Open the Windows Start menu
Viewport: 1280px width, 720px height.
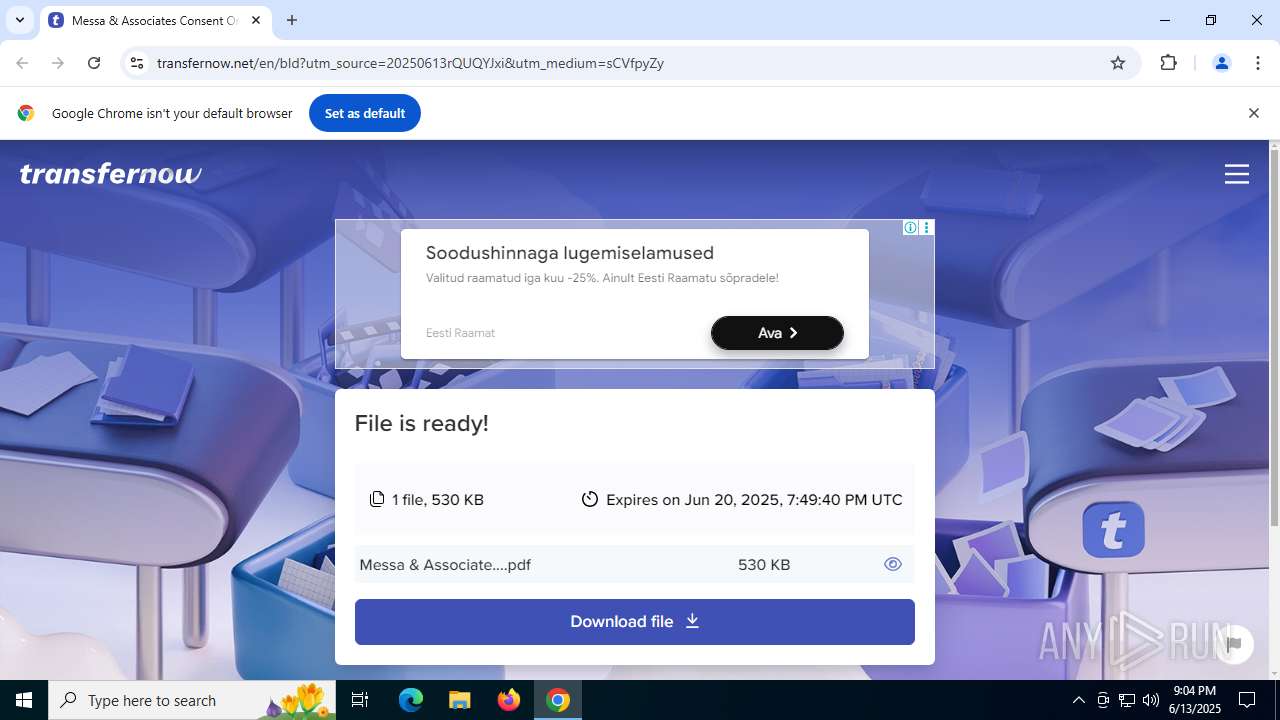(24, 700)
